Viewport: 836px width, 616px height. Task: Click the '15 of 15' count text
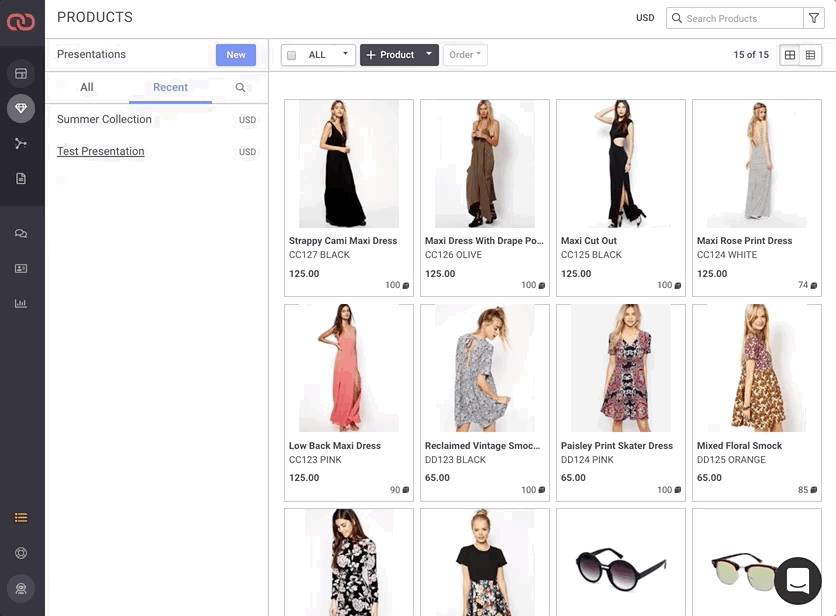click(x=751, y=55)
